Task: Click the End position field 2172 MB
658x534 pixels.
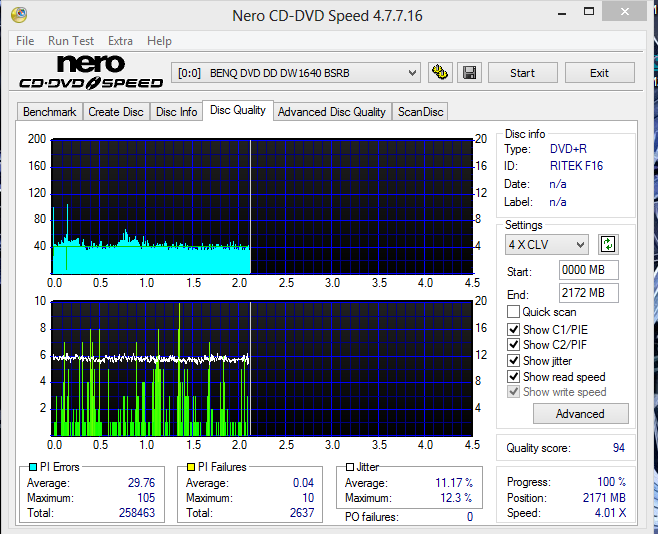Action: tap(589, 293)
